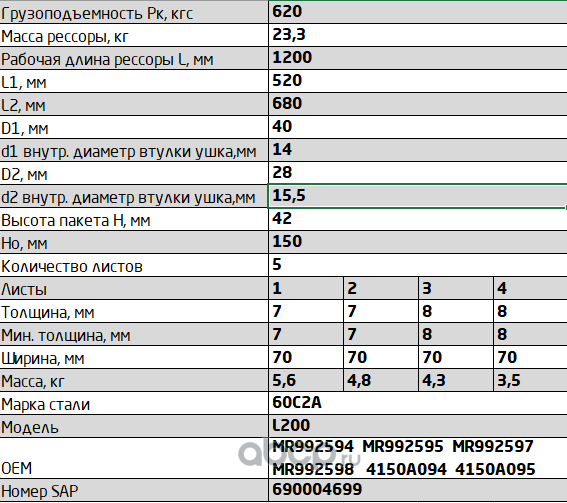Select the Высота пакета H value 42
This screenshot has height=503, width=567.
point(418,219)
